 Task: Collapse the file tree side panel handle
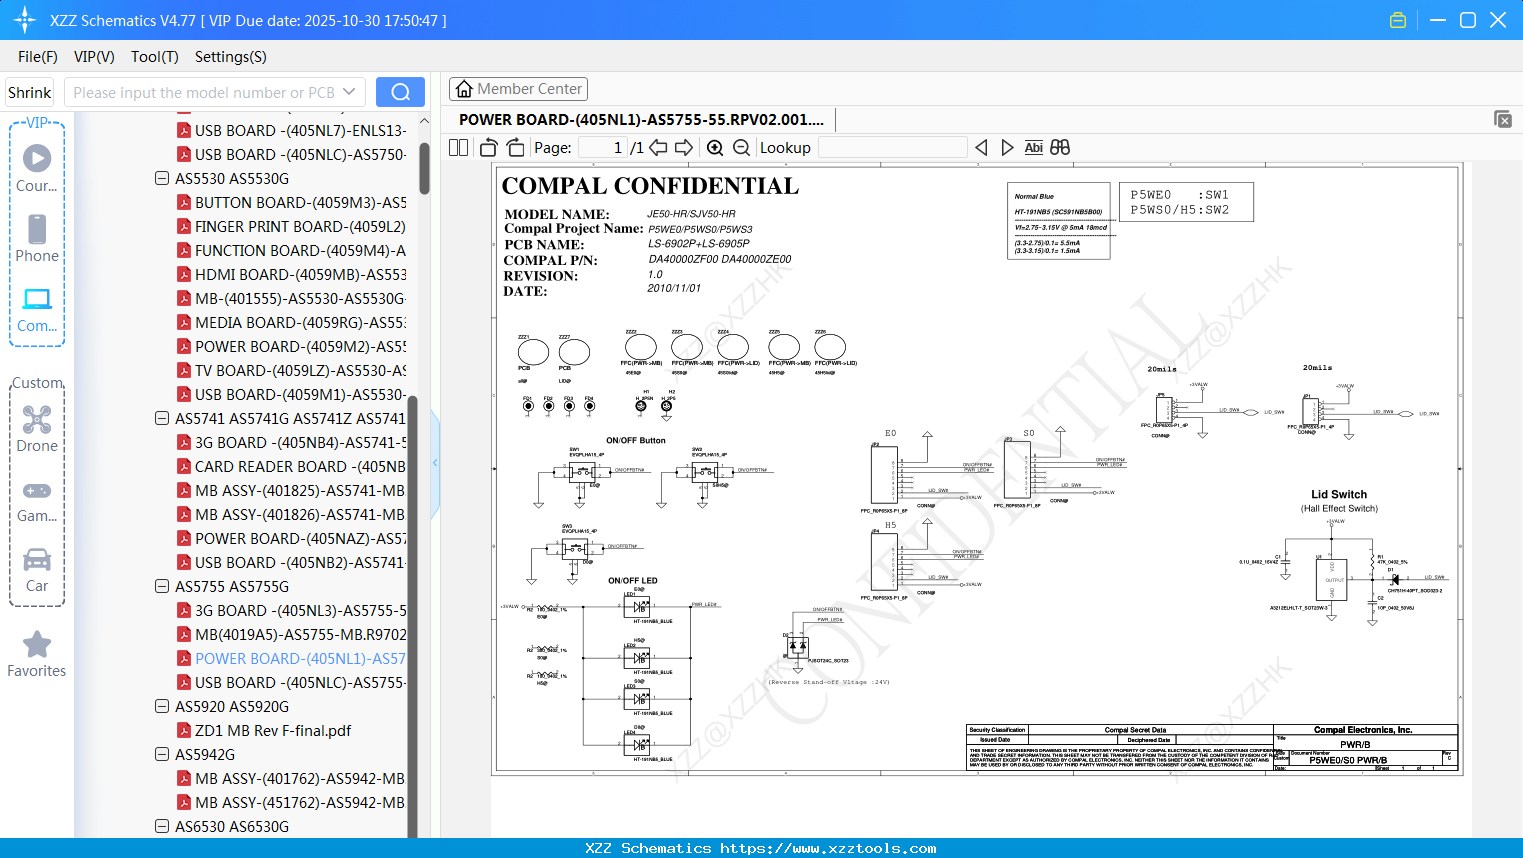pyautogui.click(x=435, y=463)
